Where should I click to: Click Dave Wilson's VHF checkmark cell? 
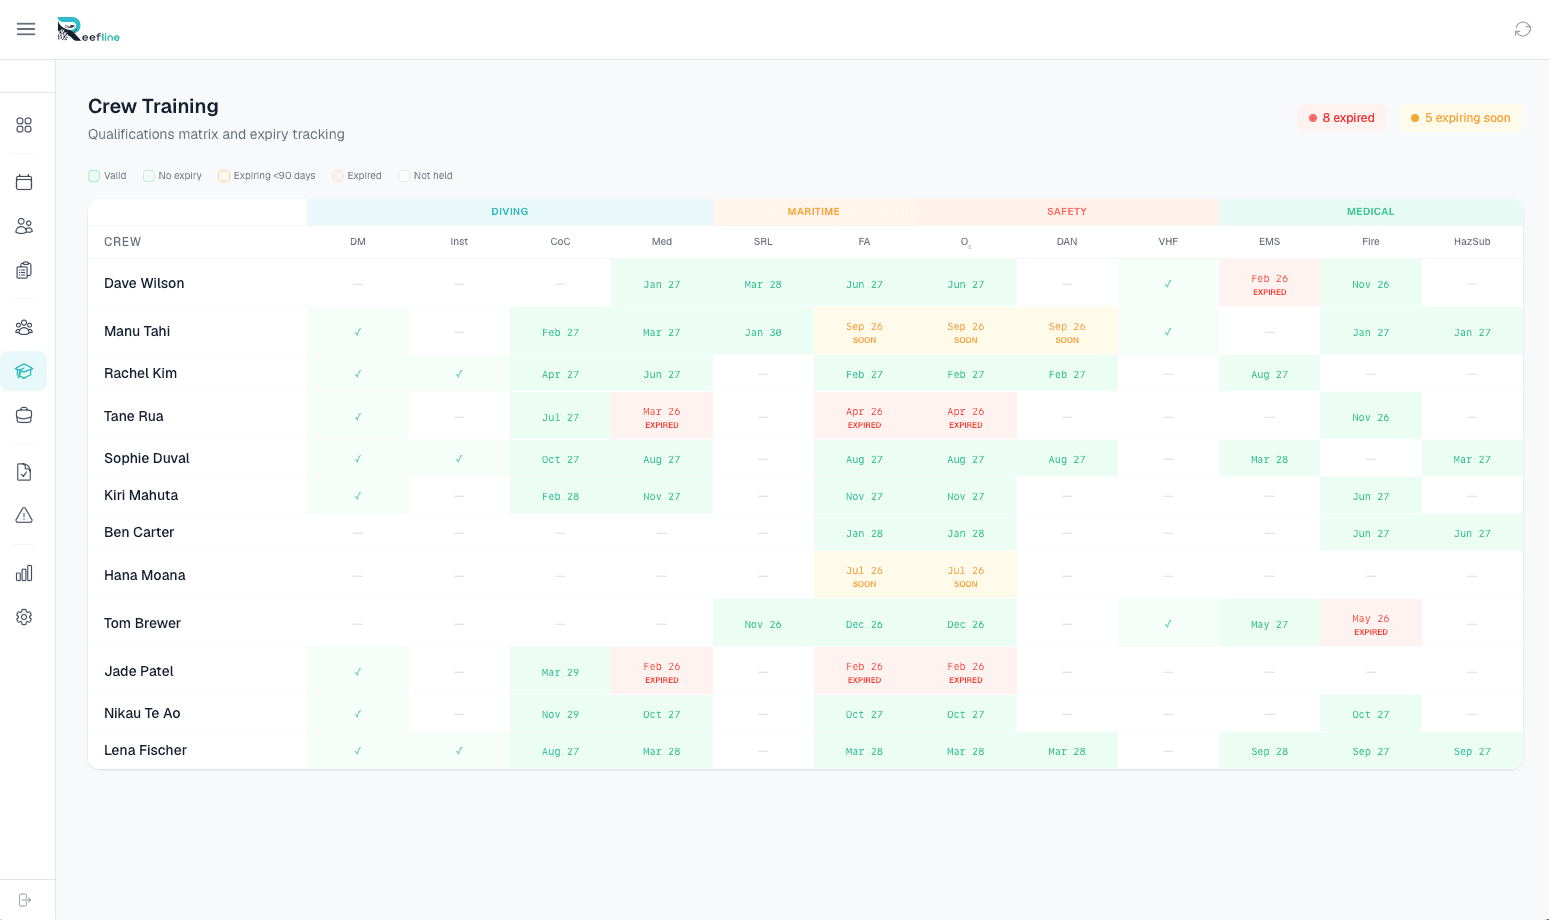(1168, 284)
